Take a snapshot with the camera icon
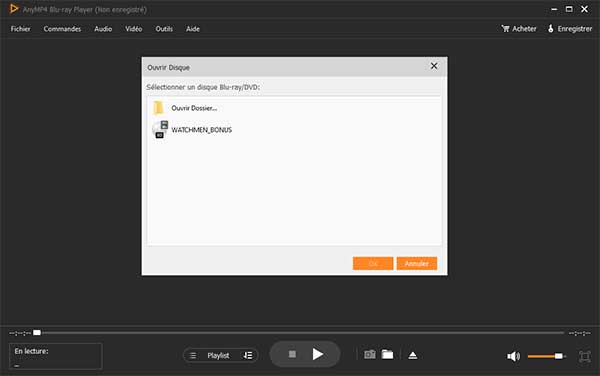Viewport: 600px width, 376px height. (370, 355)
